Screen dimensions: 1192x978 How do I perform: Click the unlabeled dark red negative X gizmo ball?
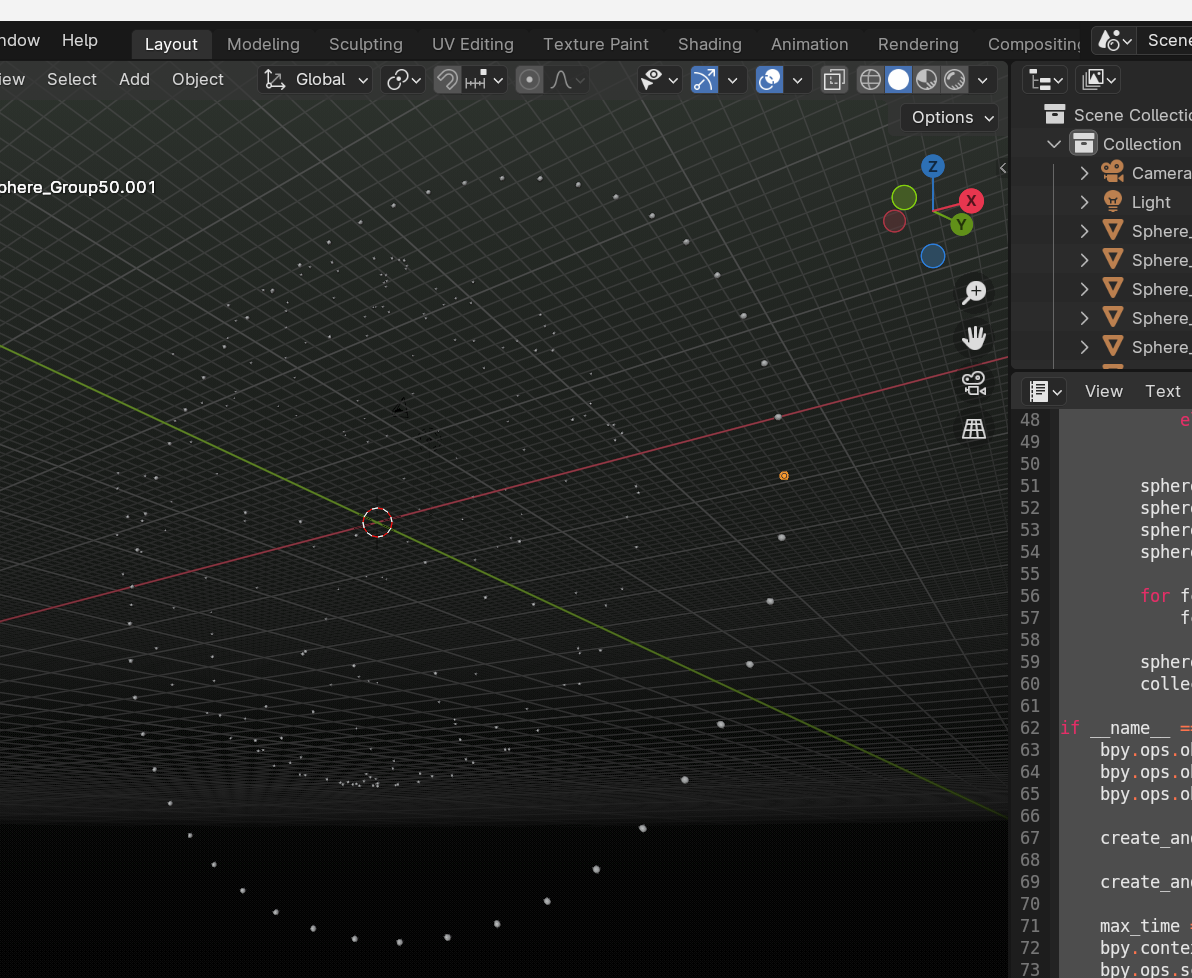895,221
